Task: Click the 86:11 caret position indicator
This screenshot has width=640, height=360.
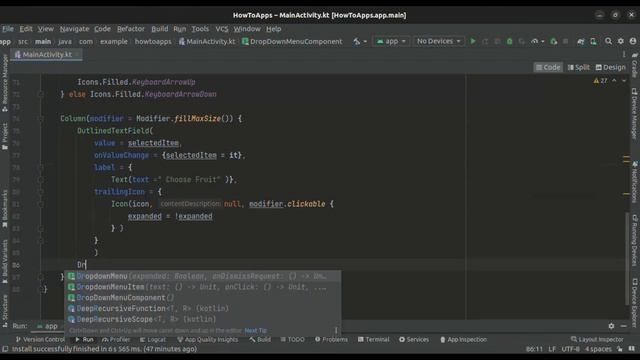Action: (x=534, y=349)
